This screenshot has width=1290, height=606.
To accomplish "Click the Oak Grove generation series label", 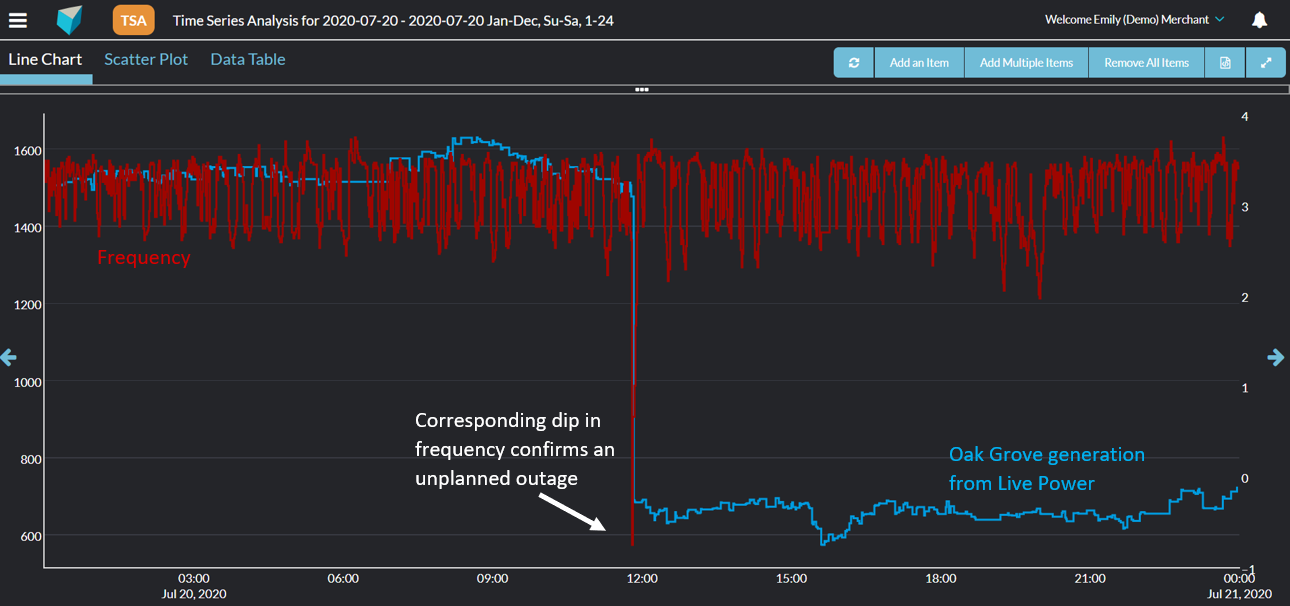I will pyautogui.click(x=1046, y=468).
